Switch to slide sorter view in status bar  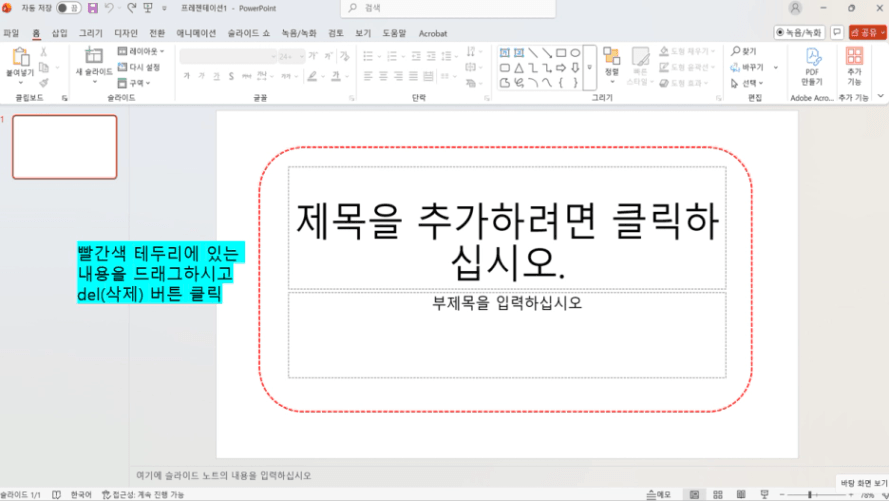[x=717, y=494]
